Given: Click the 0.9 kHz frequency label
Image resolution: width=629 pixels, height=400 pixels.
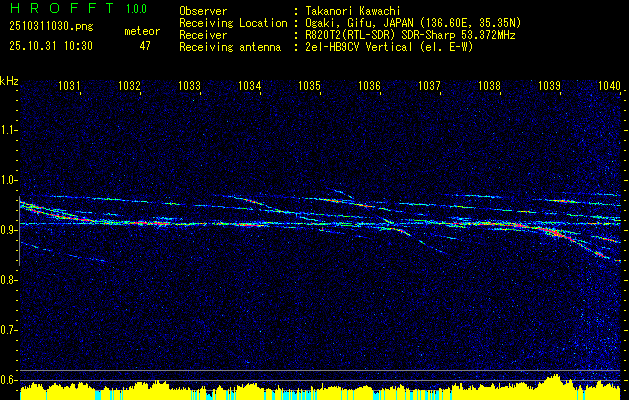Looking at the screenshot, I should 8,230.
